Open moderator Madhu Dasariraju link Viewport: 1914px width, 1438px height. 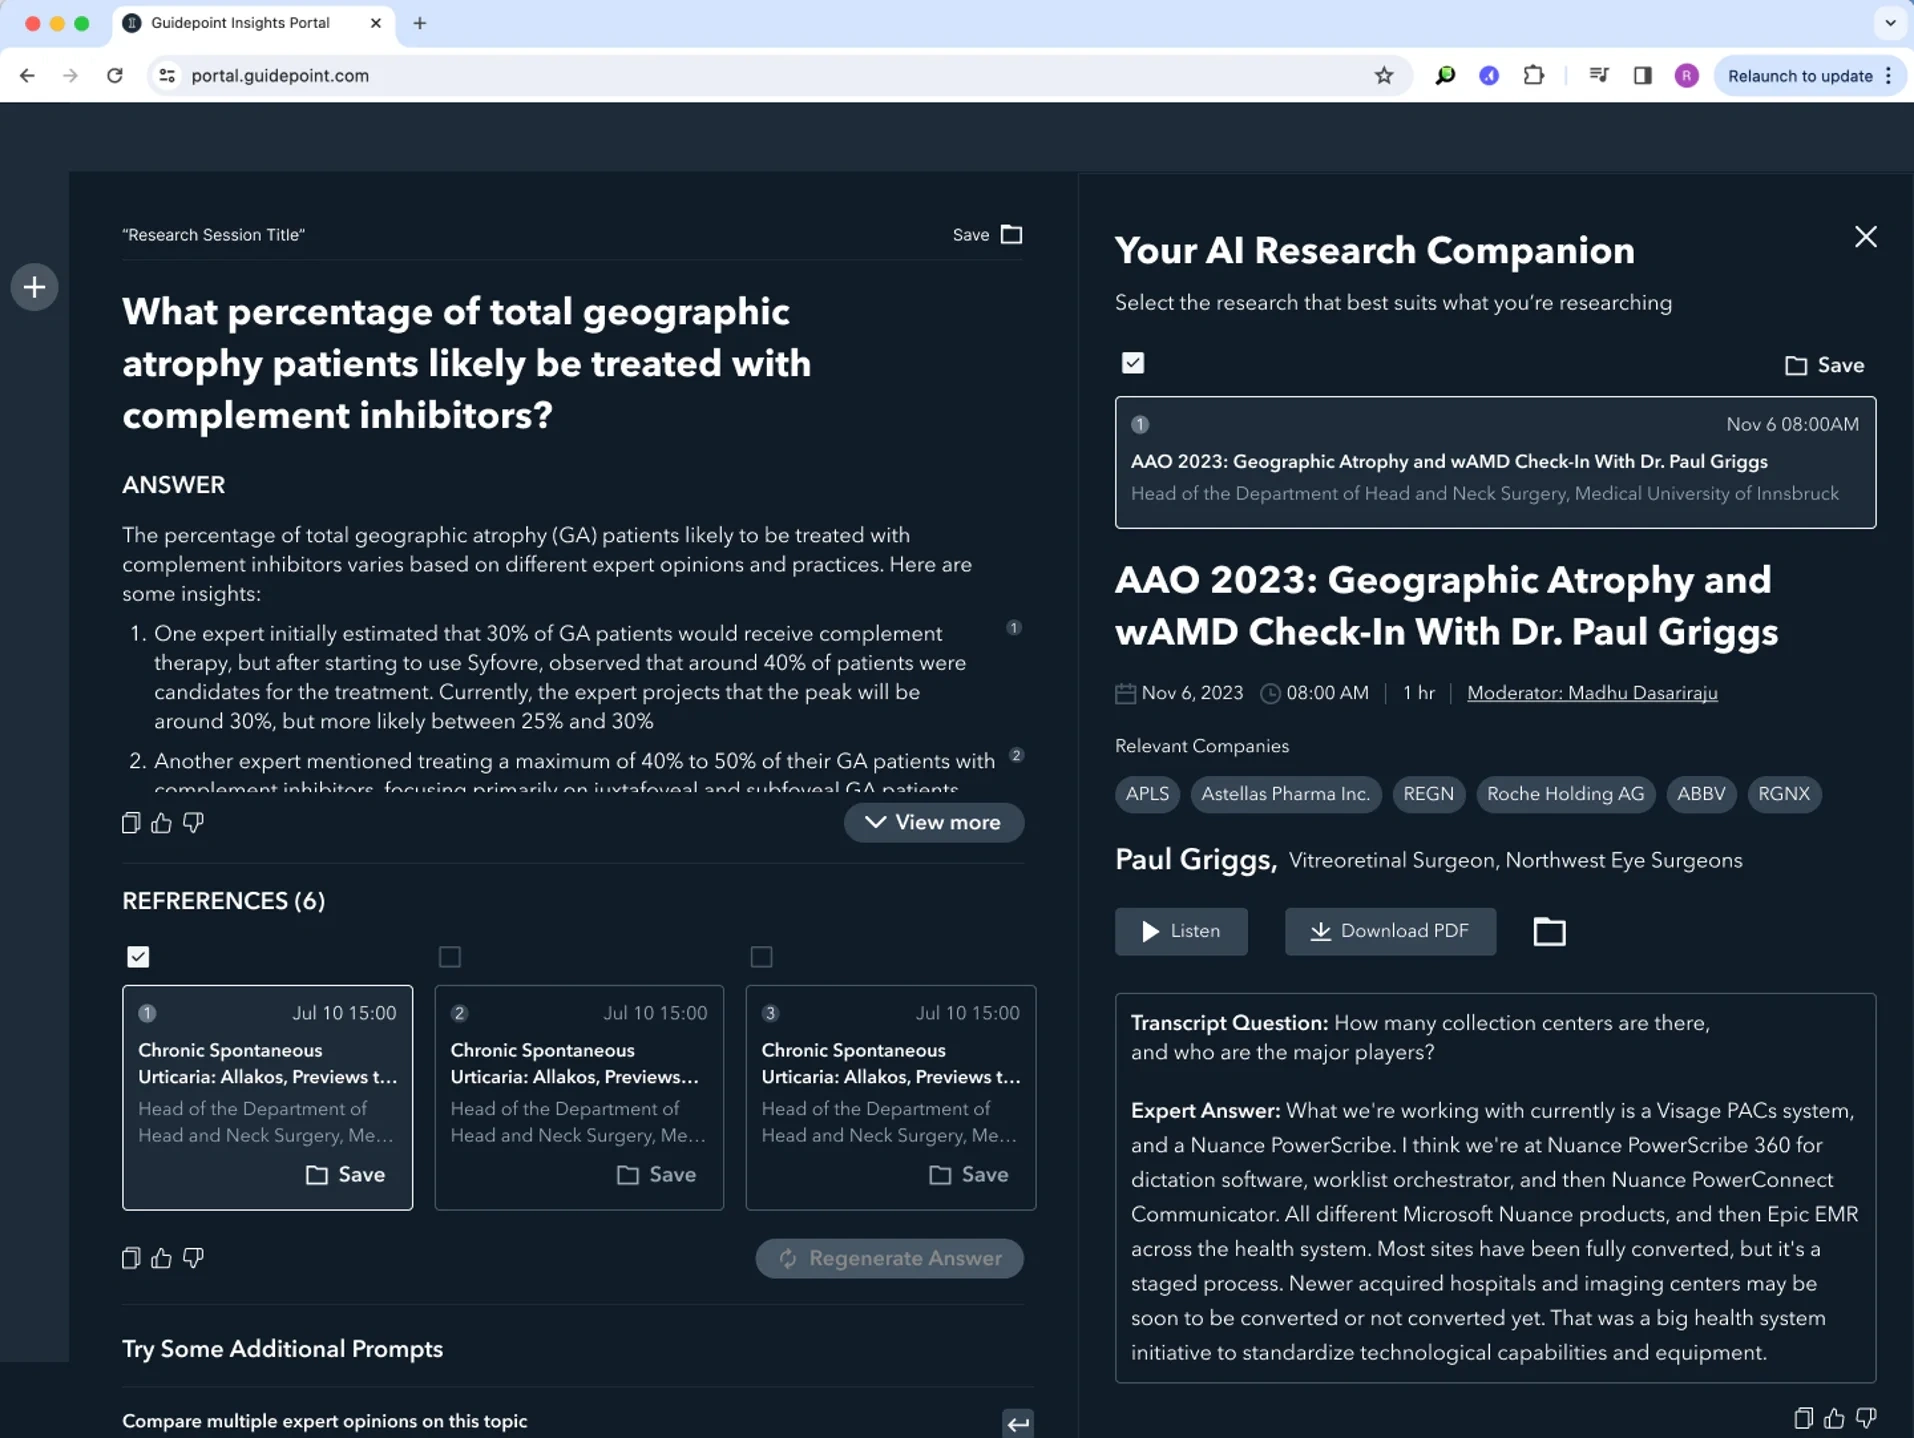pyautogui.click(x=1592, y=693)
